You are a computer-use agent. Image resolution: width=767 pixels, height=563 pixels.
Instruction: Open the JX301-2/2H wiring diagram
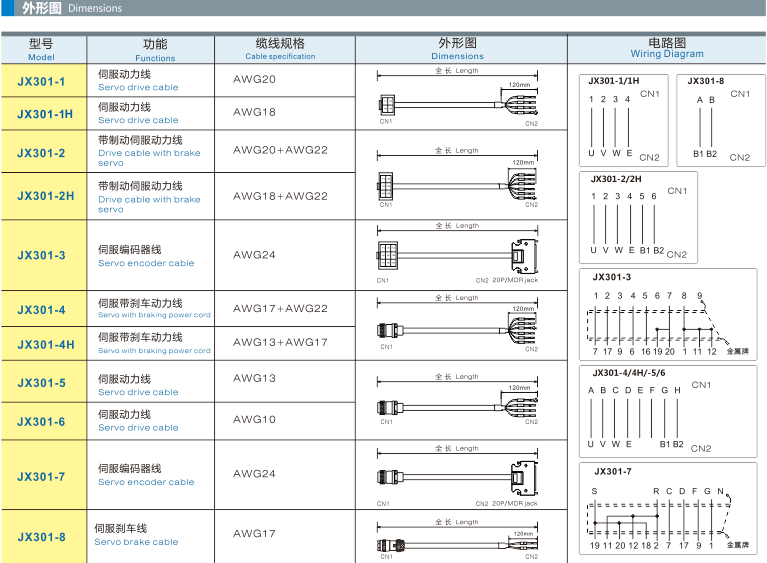point(638,217)
